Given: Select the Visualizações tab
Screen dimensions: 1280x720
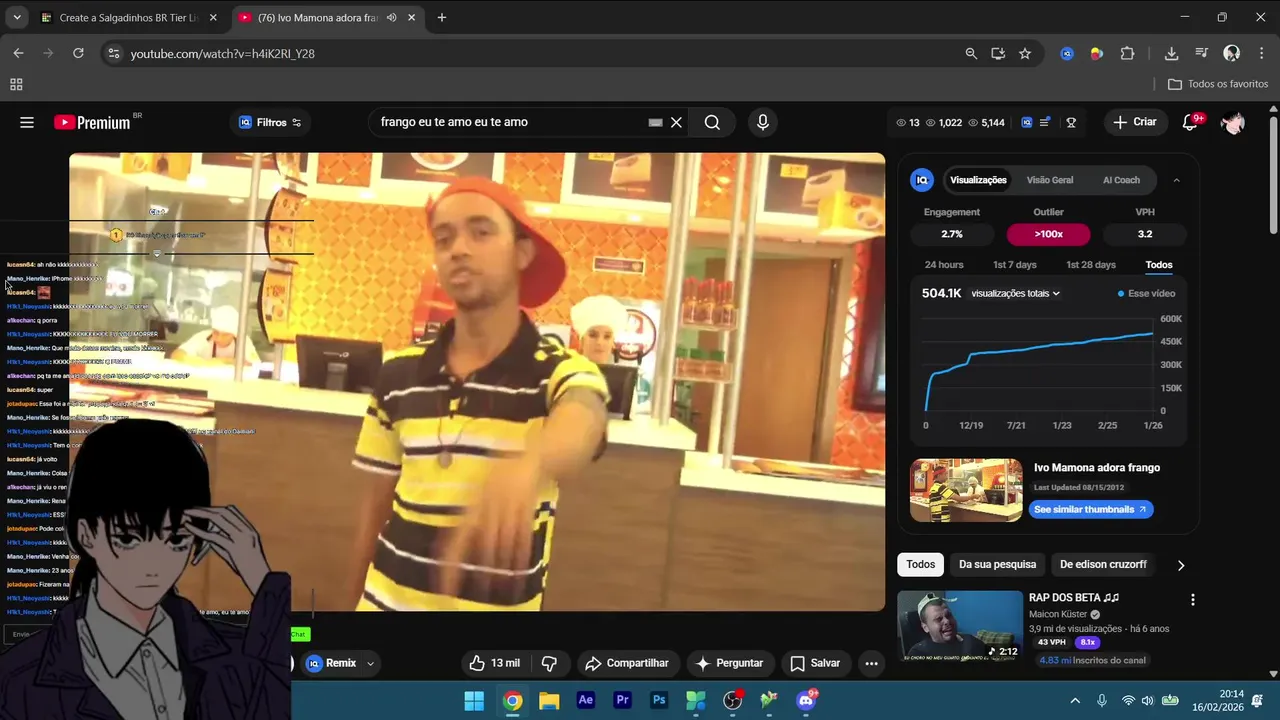Looking at the screenshot, I should [x=978, y=180].
